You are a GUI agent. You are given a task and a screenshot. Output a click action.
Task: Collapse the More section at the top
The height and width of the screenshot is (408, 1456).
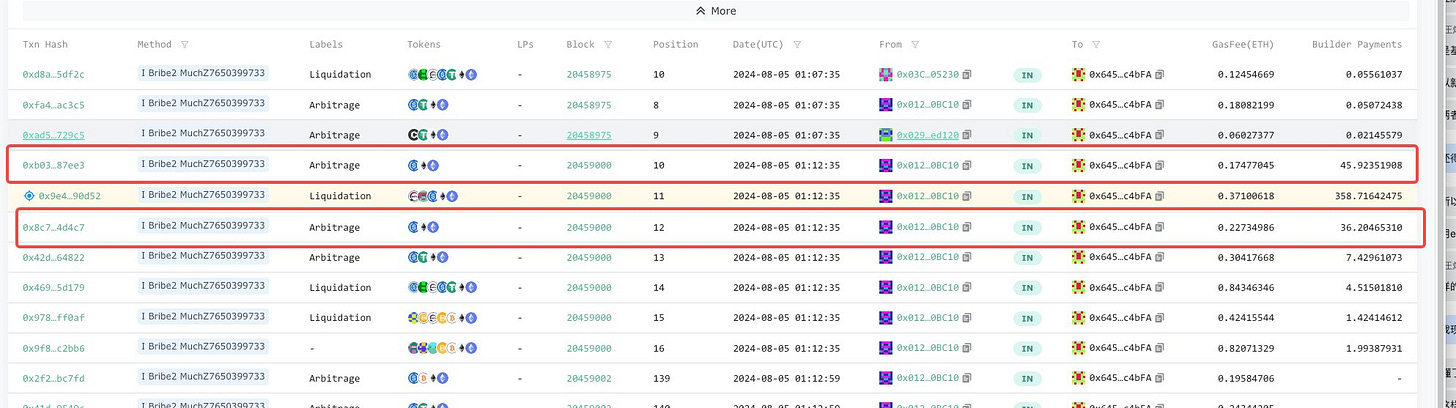pyautogui.click(x=716, y=11)
